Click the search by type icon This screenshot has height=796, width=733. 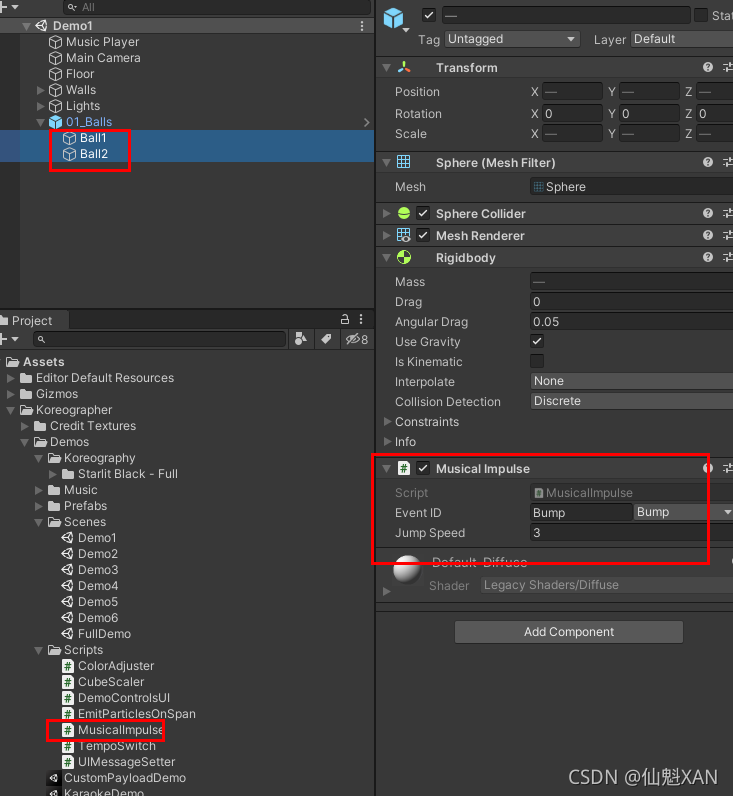[301, 339]
